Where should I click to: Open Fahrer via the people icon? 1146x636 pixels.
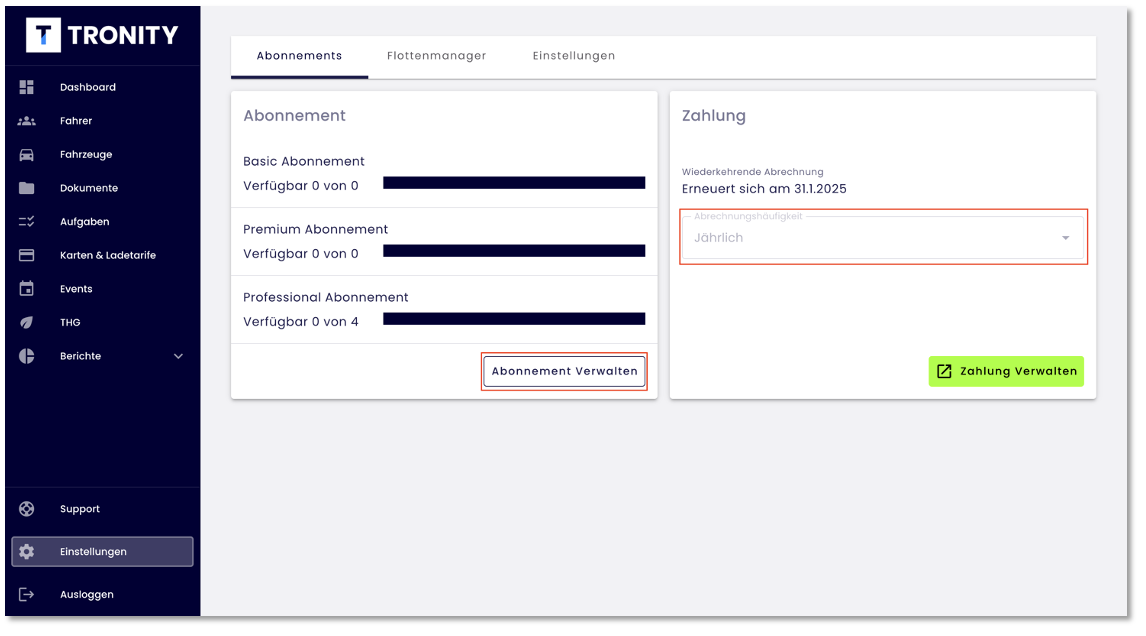[x=27, y=121]
